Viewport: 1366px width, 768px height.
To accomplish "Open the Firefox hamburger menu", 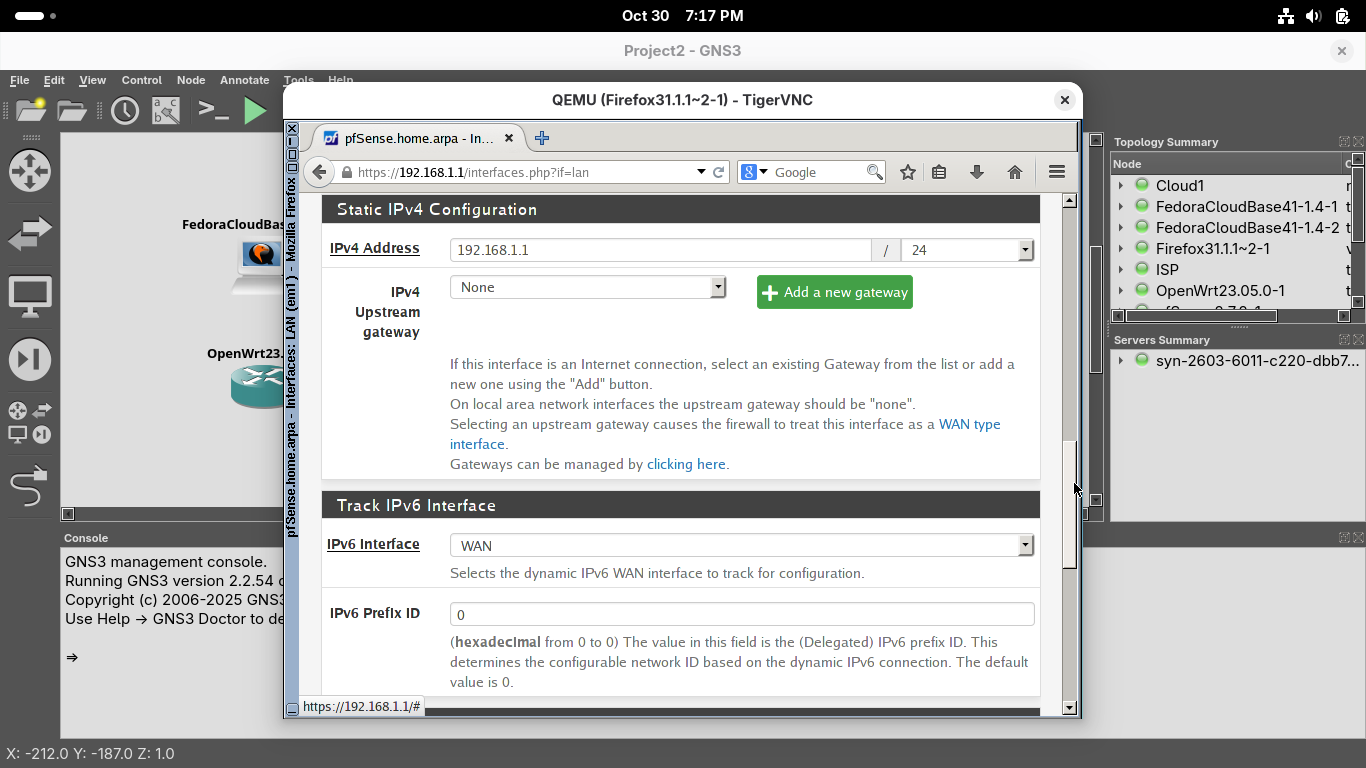I will coord(1056,172).
